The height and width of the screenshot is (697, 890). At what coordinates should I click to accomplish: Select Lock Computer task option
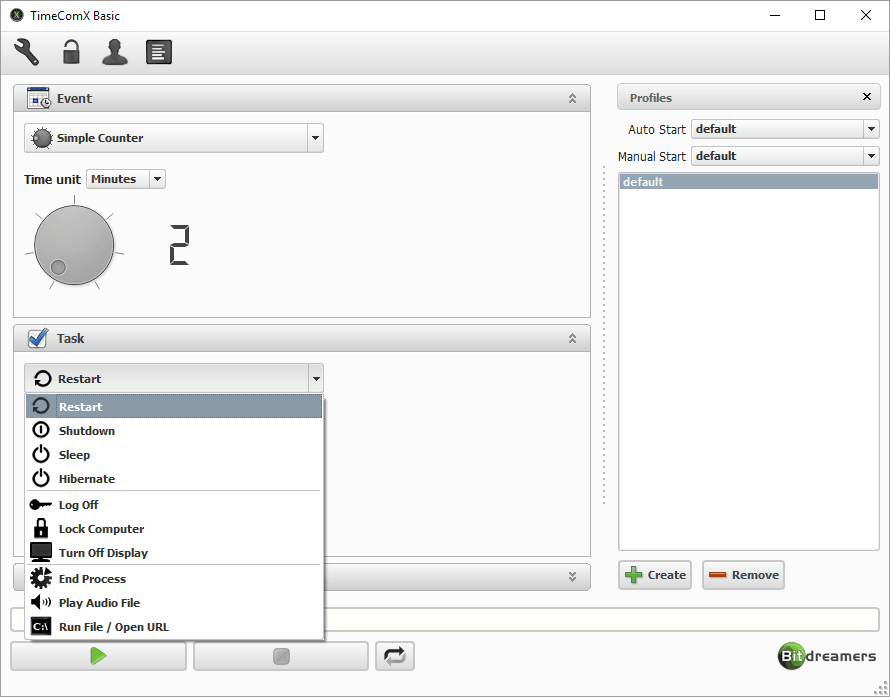click(x=174, y=529)
